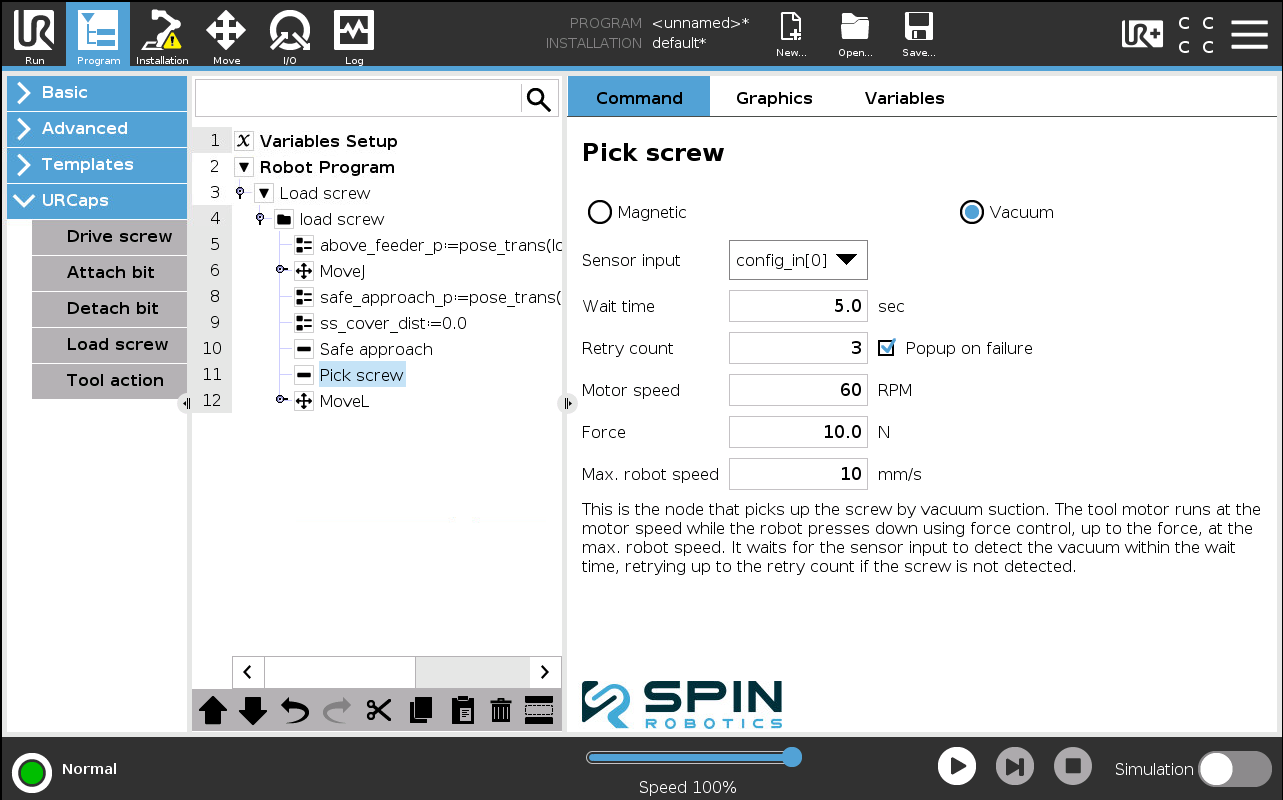Image resolution: width=1283 pixels, height=800 pixels.
Task: Toggle the Simulation switch
Action: point(1235,769)
